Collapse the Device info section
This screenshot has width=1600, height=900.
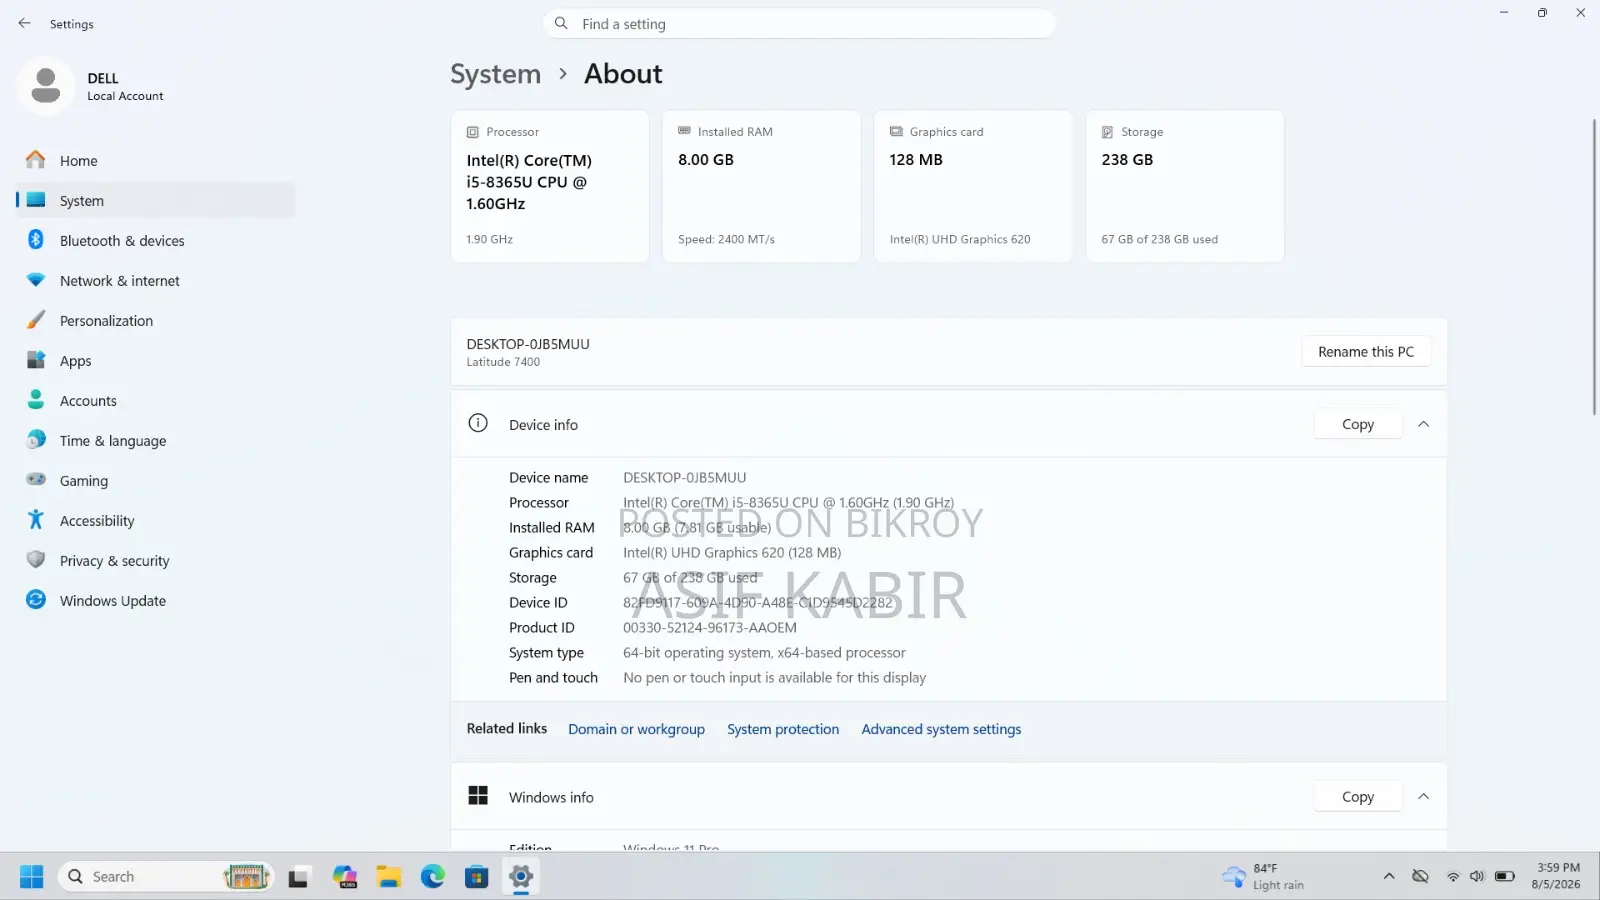[1423, 424]
